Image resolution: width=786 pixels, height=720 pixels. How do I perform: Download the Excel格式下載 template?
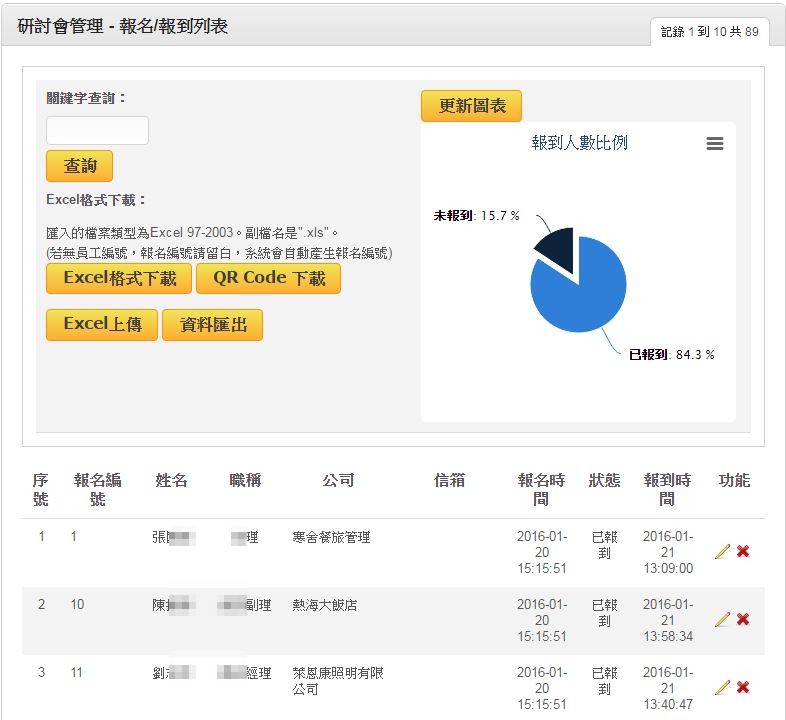[119, 278]
